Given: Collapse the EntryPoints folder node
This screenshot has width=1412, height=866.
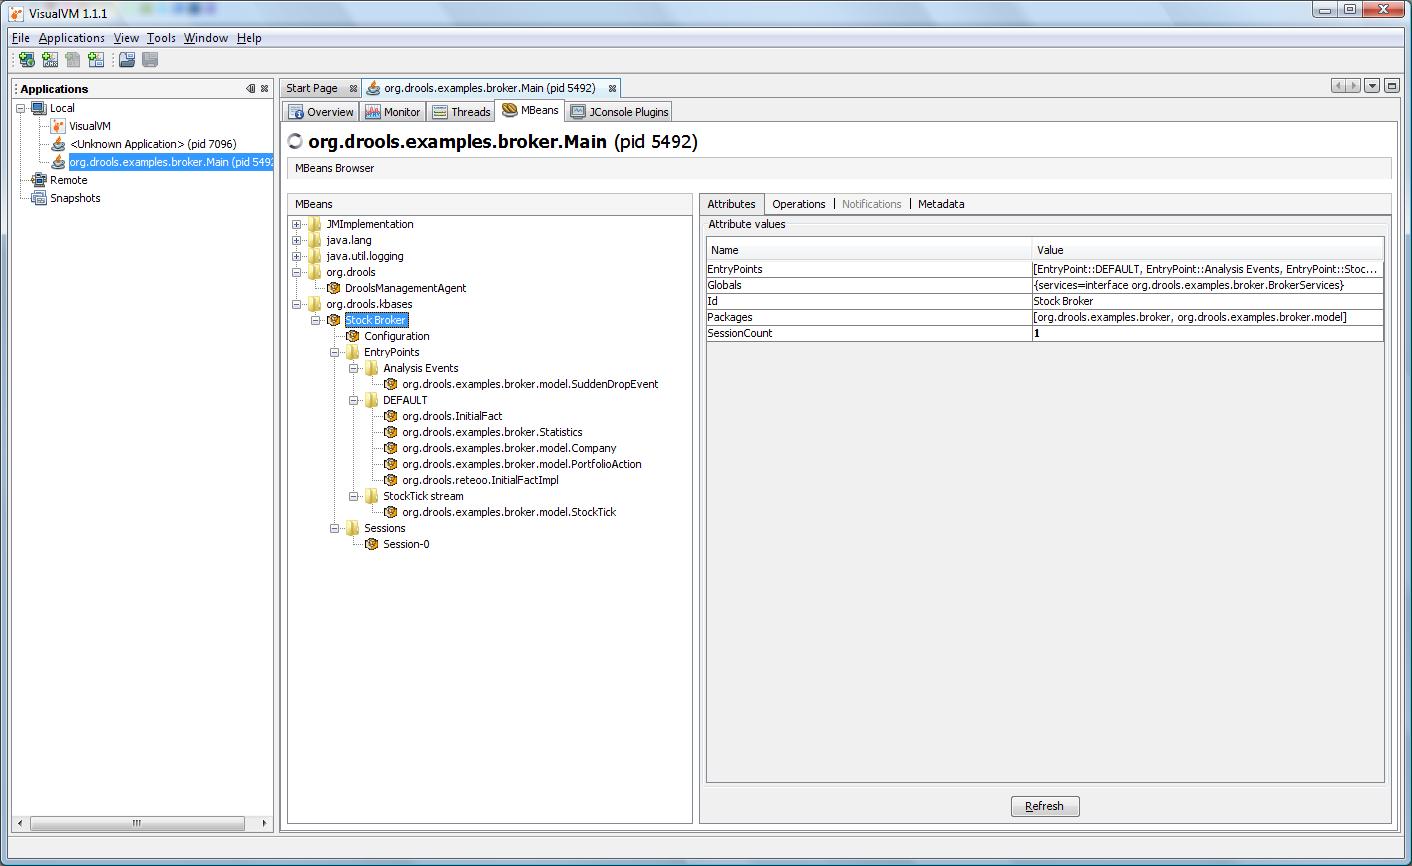Looking at the screenshot, I should pos(335,352).
